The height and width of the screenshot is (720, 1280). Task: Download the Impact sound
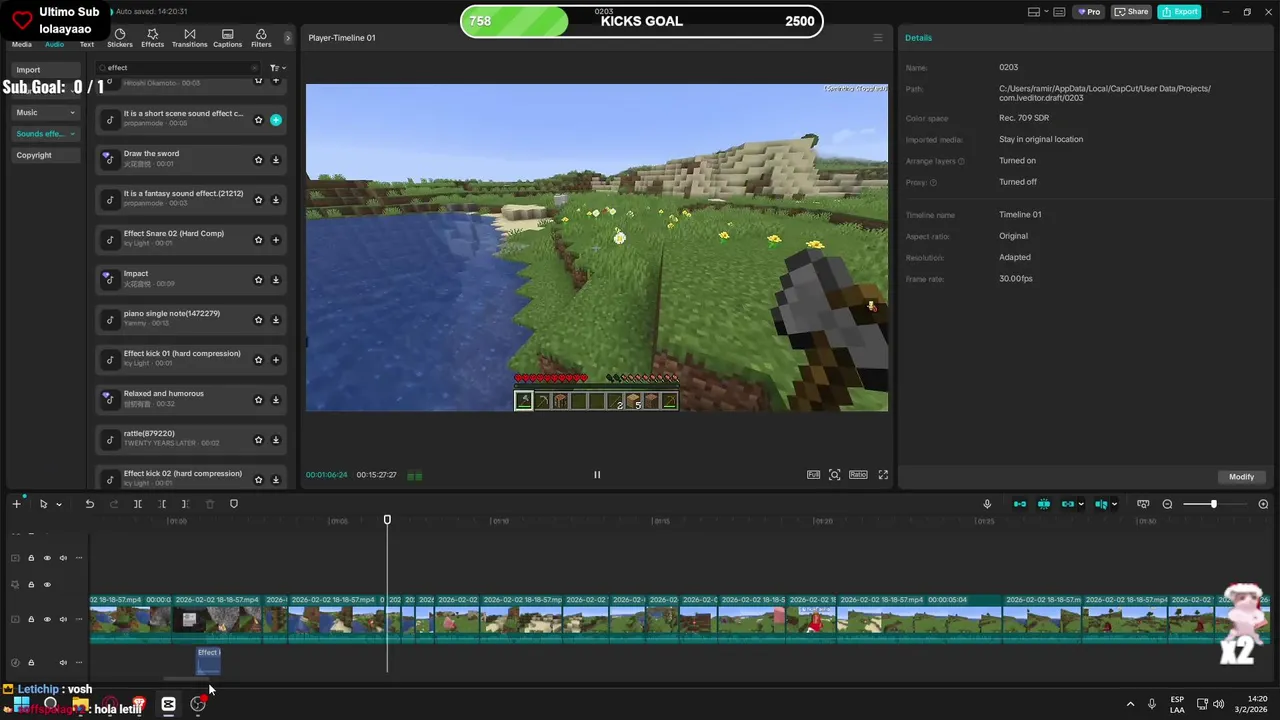276,280
